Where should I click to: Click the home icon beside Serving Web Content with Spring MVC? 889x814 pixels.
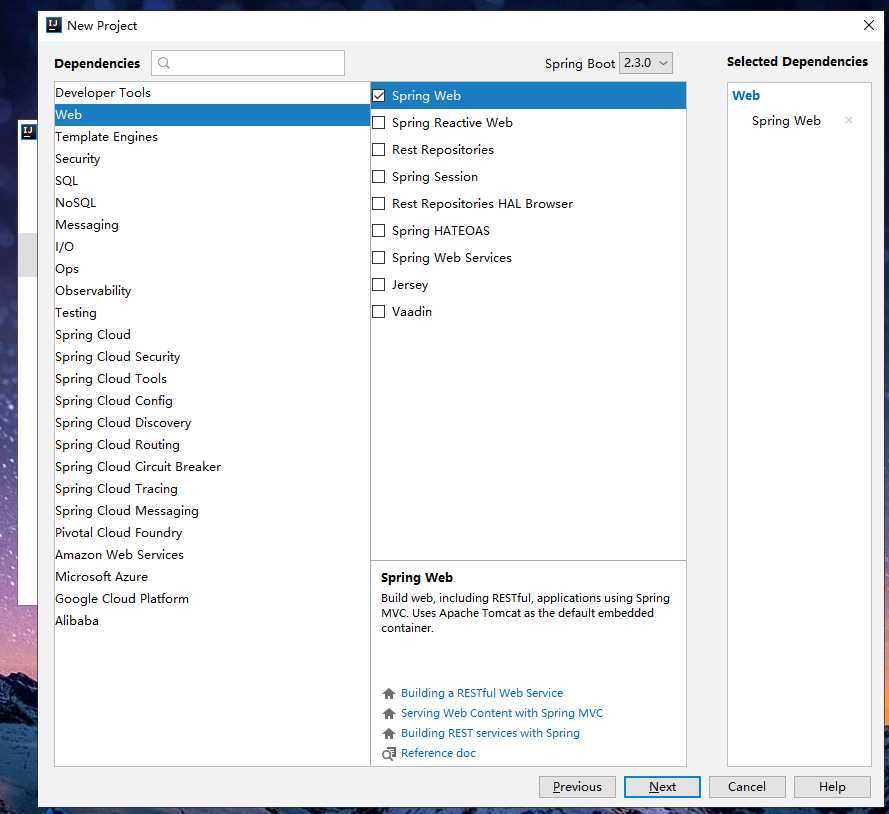coord(389,713)
